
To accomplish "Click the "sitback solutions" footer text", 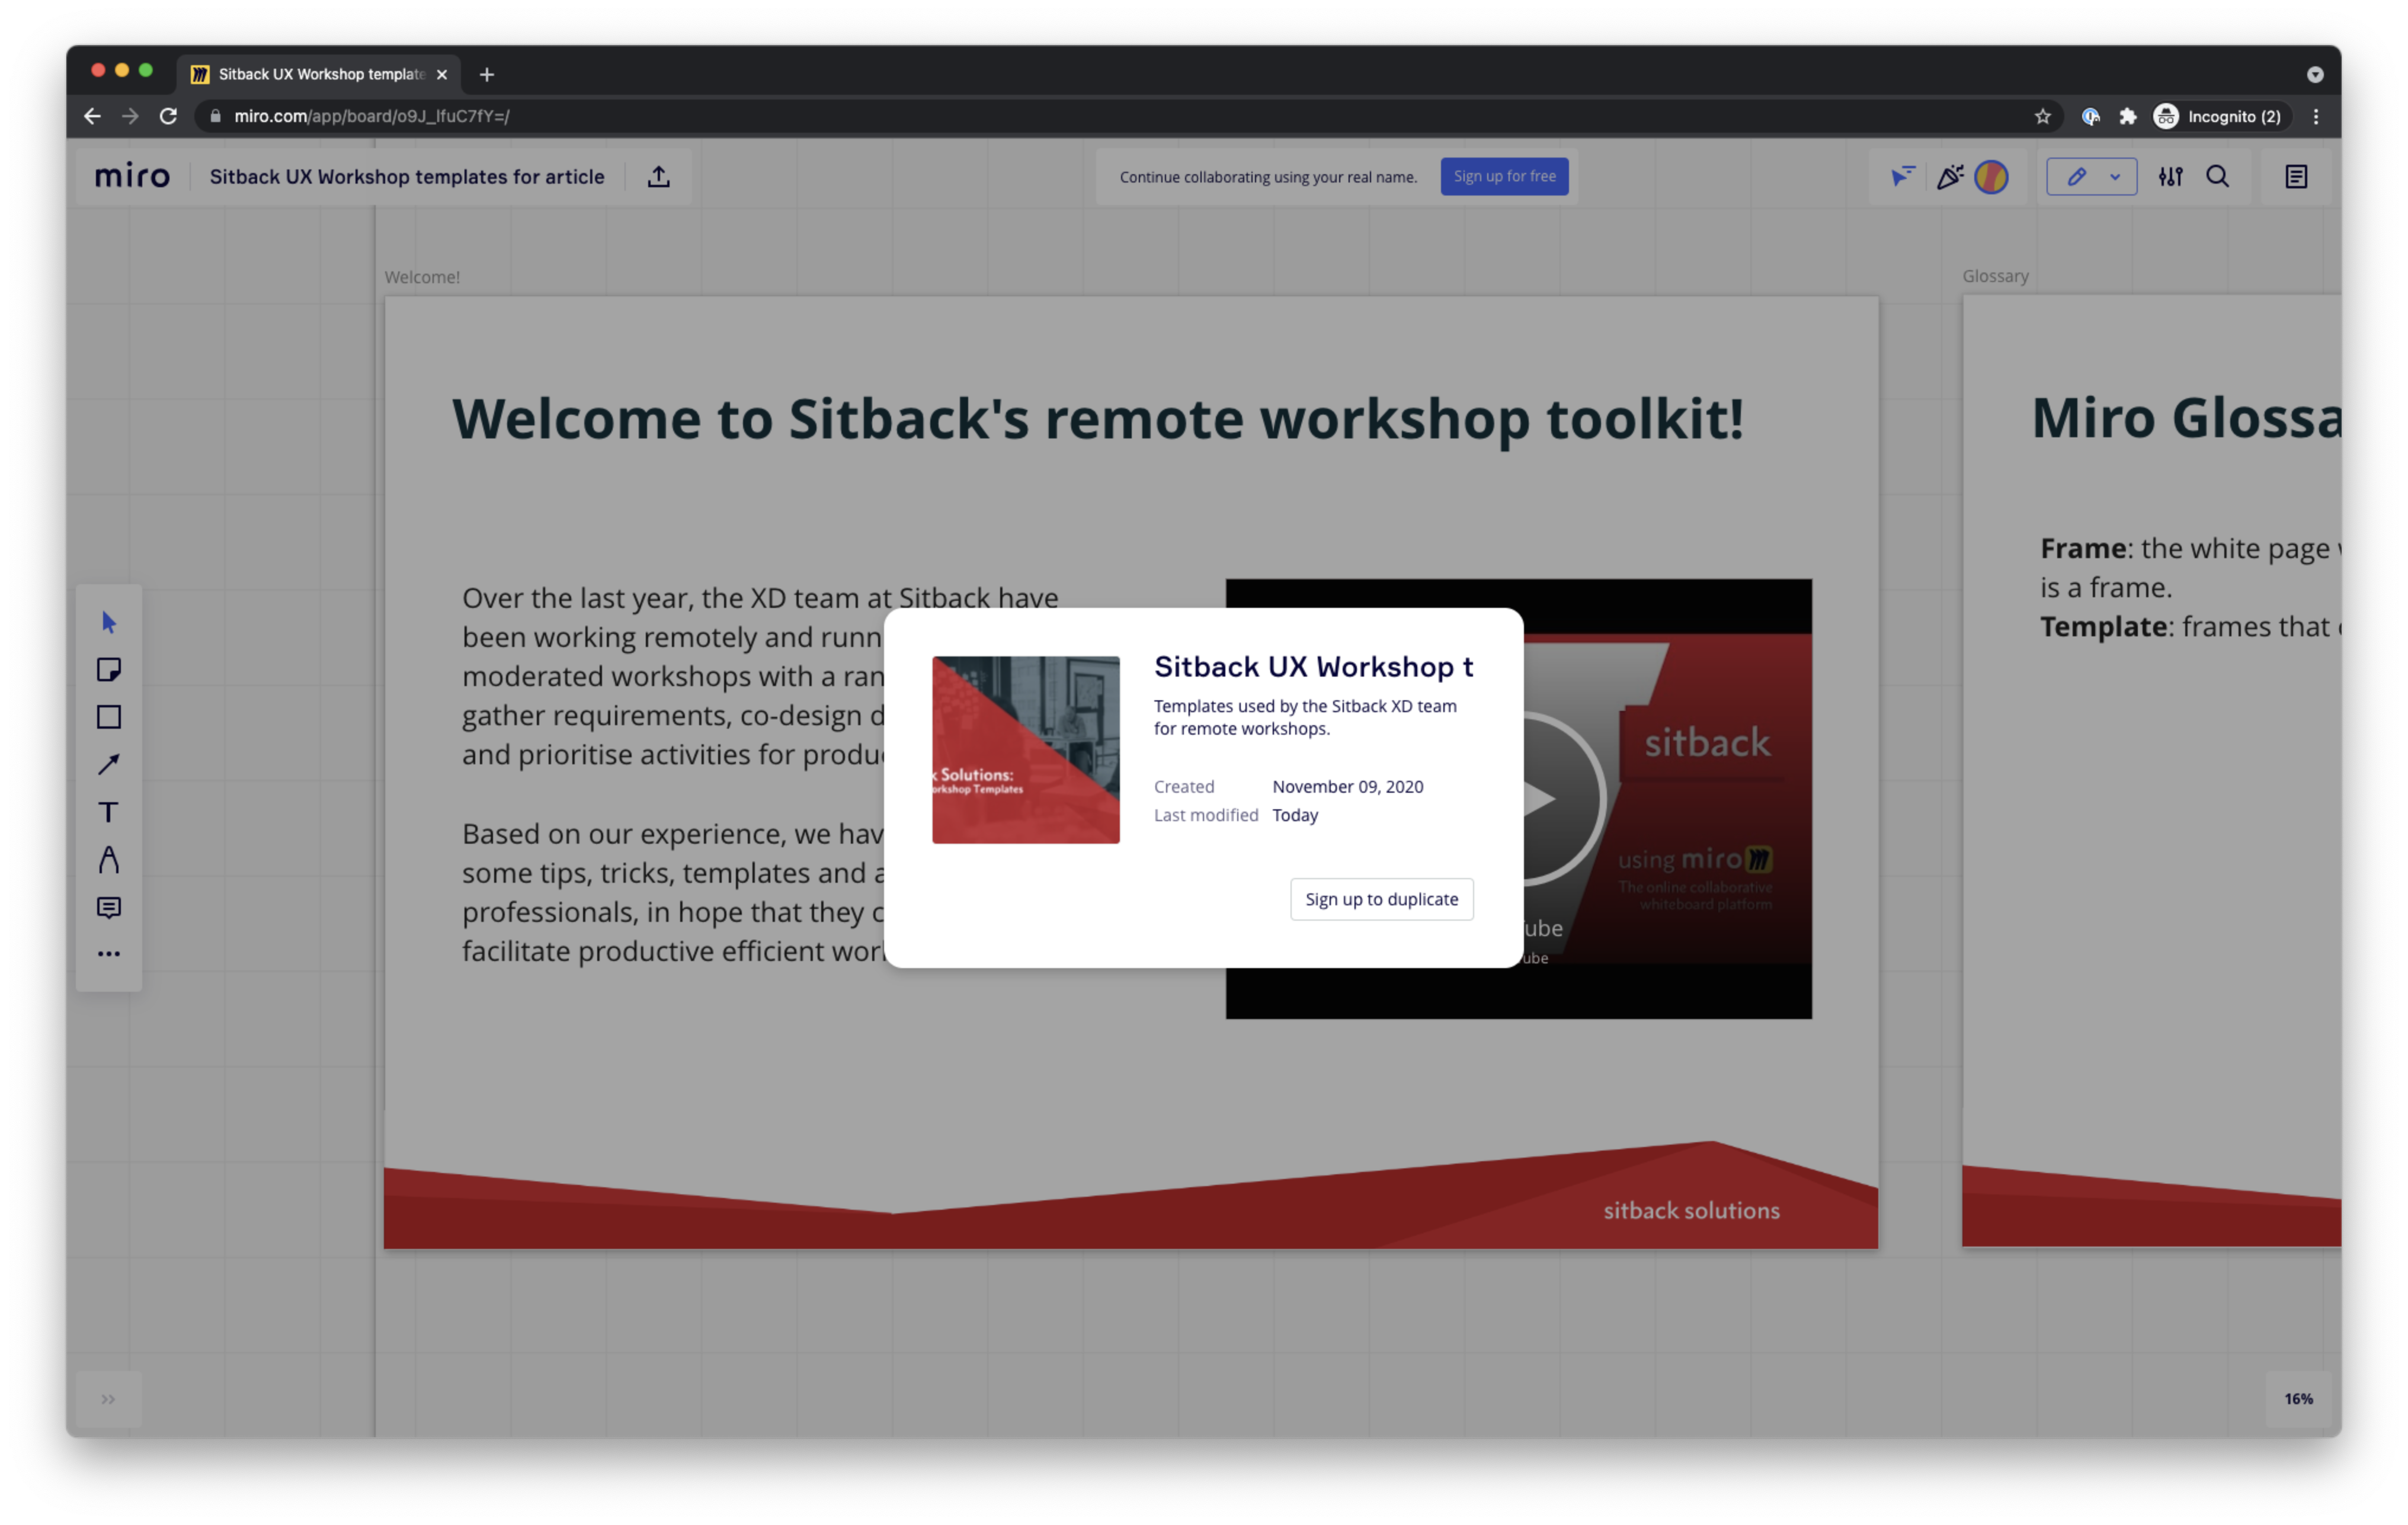I will click(x=1691, y=1211).
